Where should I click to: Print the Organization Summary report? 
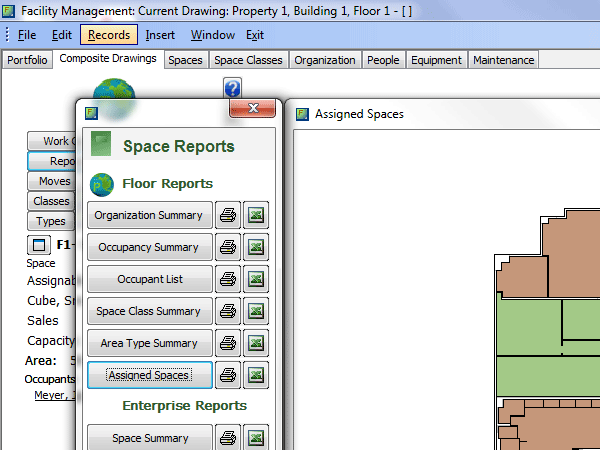coord(228,215)
